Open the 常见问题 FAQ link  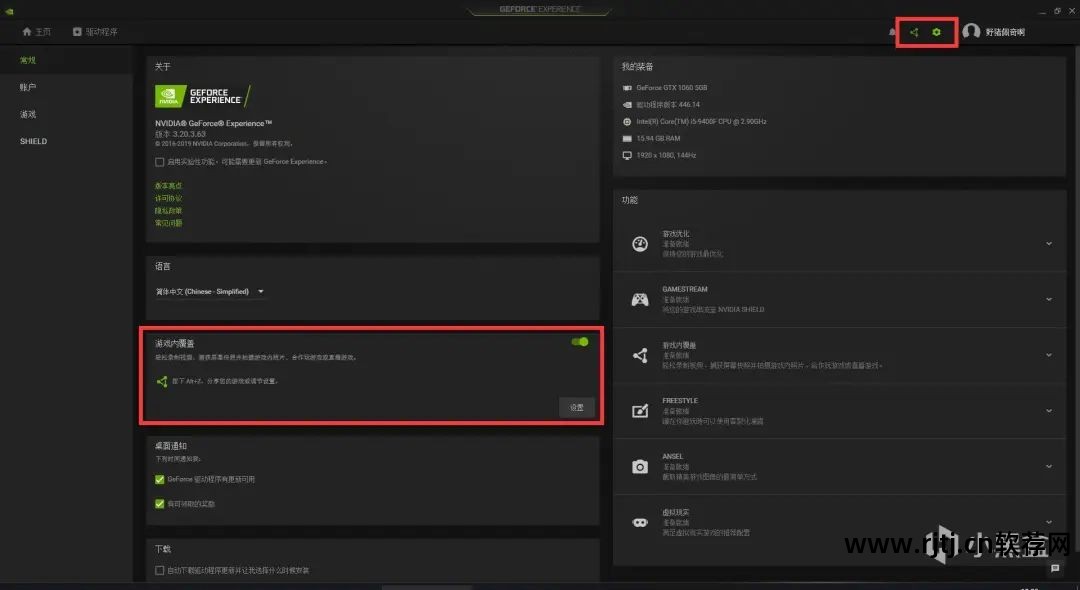169,223
